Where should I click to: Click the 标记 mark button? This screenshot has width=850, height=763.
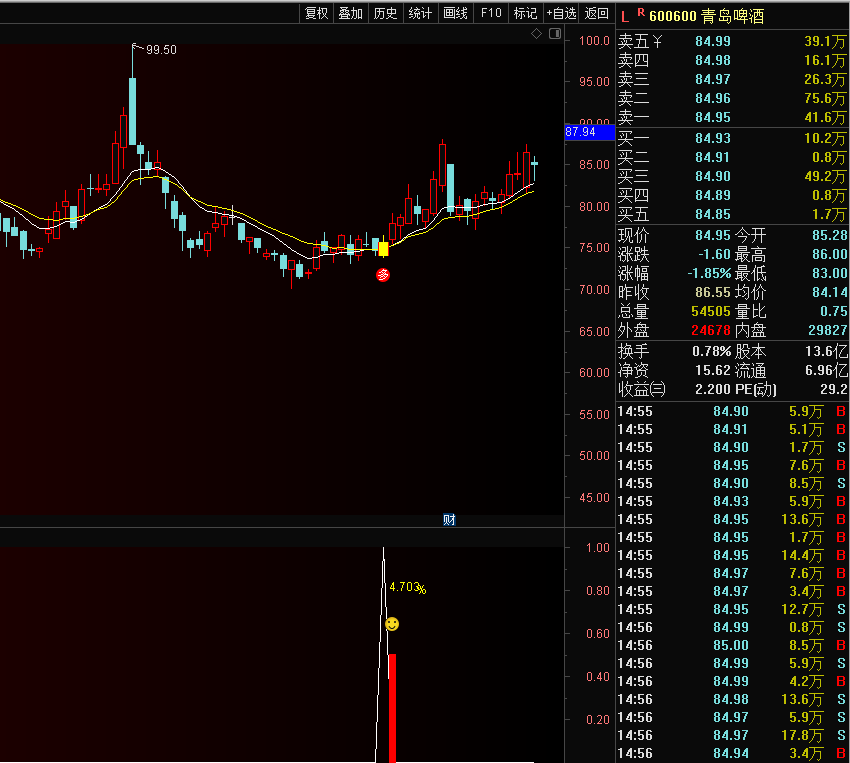click(x=525, y=13)
